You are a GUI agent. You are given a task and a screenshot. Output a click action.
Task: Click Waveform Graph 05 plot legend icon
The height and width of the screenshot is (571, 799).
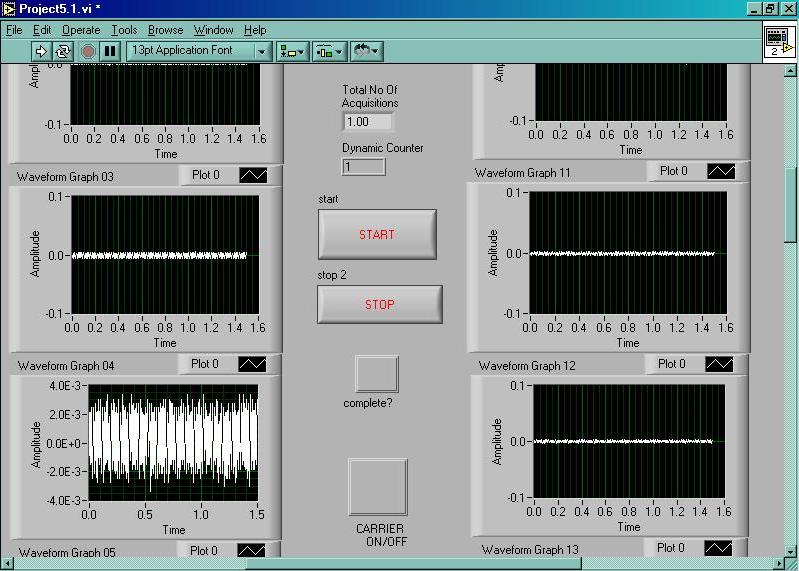tap(251, 551)
